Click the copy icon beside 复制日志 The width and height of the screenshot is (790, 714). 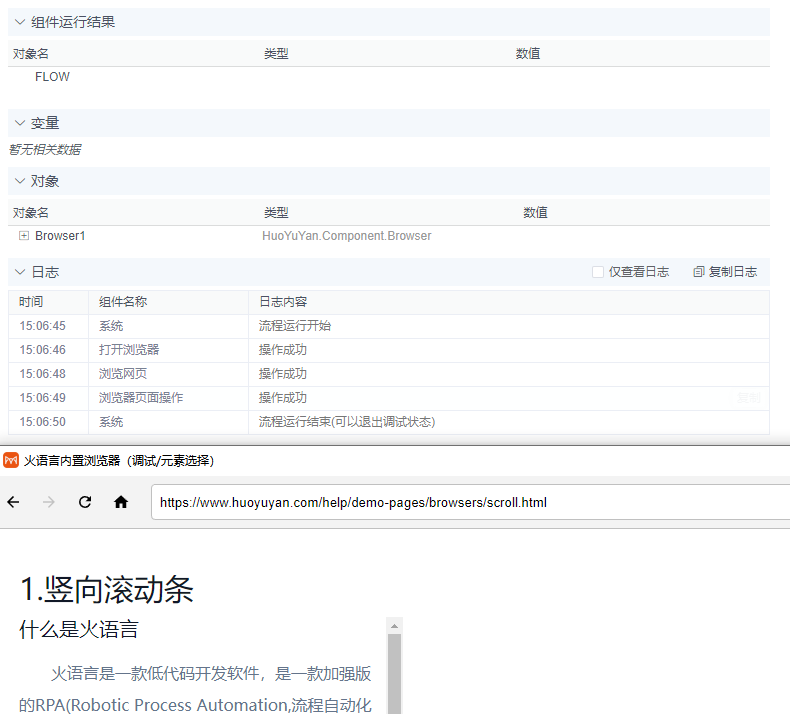click(x=698, y=272)
